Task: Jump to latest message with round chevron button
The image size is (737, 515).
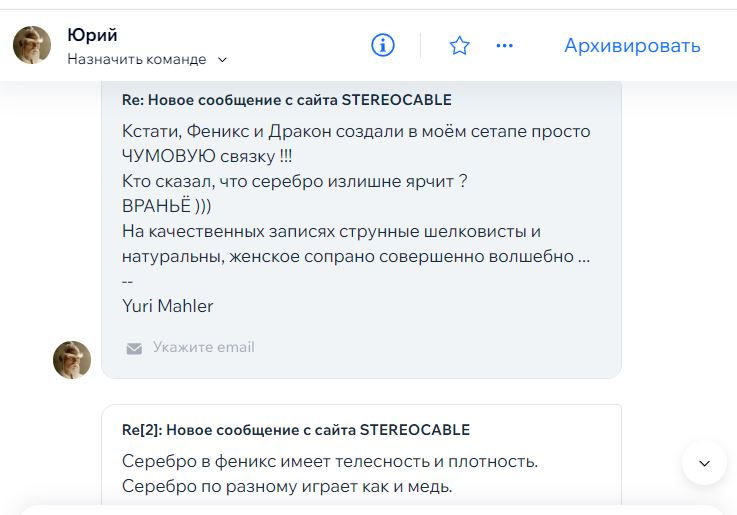Action: point(704,463)
